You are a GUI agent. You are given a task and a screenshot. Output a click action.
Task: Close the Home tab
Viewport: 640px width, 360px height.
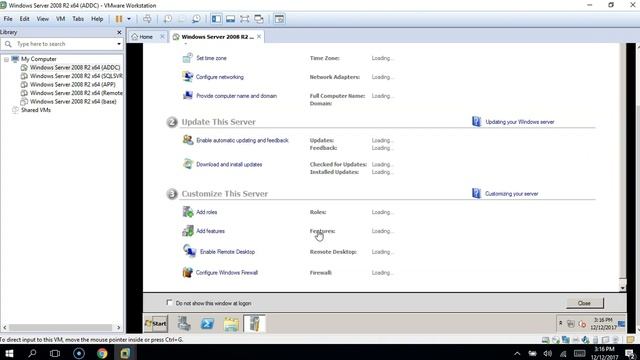point(162,36)
